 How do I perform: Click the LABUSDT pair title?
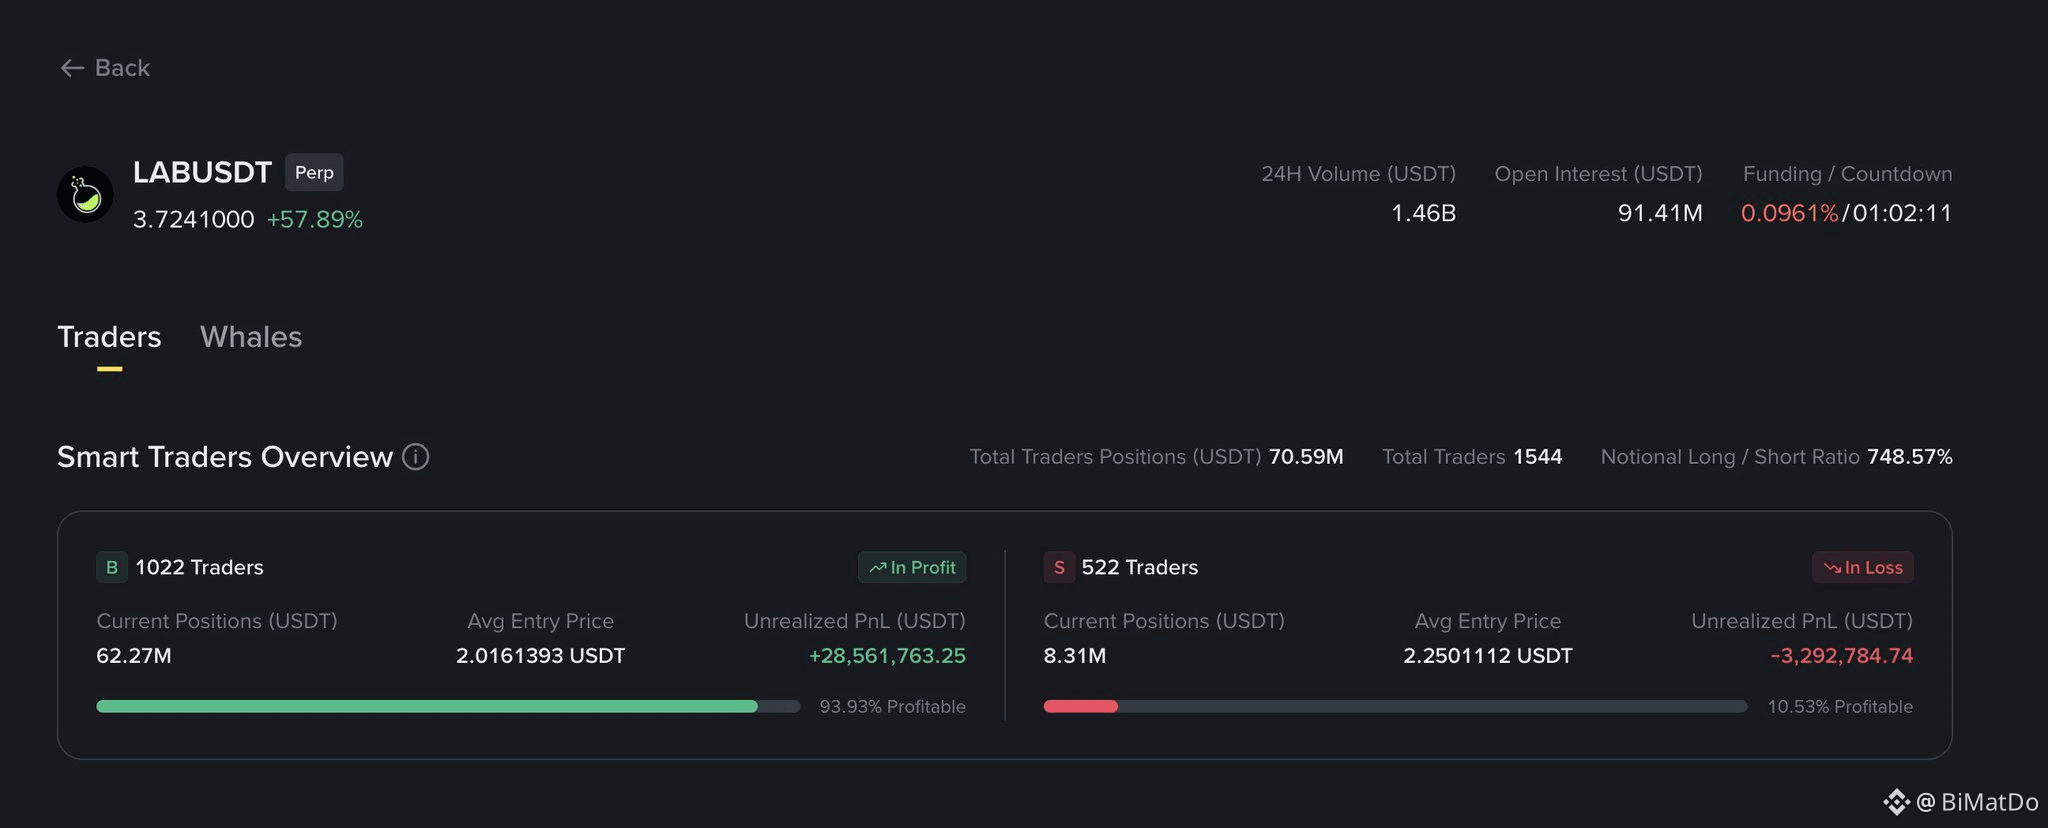(203, 172)
